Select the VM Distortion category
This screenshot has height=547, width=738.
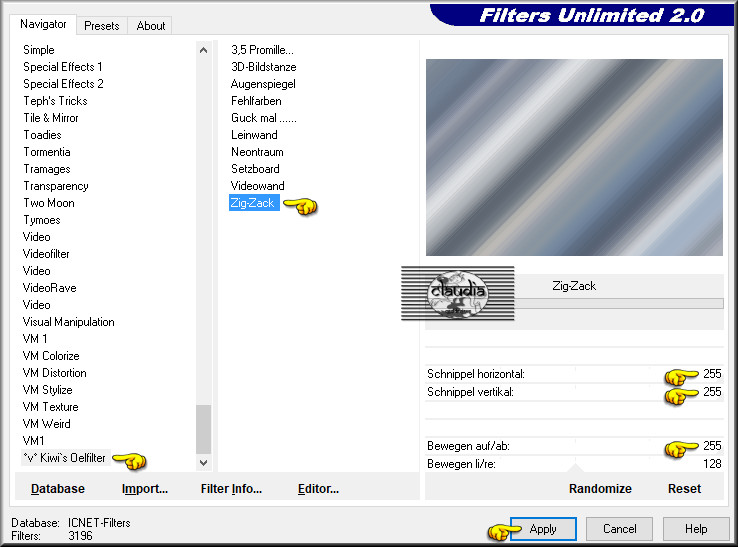coord(55,373)
